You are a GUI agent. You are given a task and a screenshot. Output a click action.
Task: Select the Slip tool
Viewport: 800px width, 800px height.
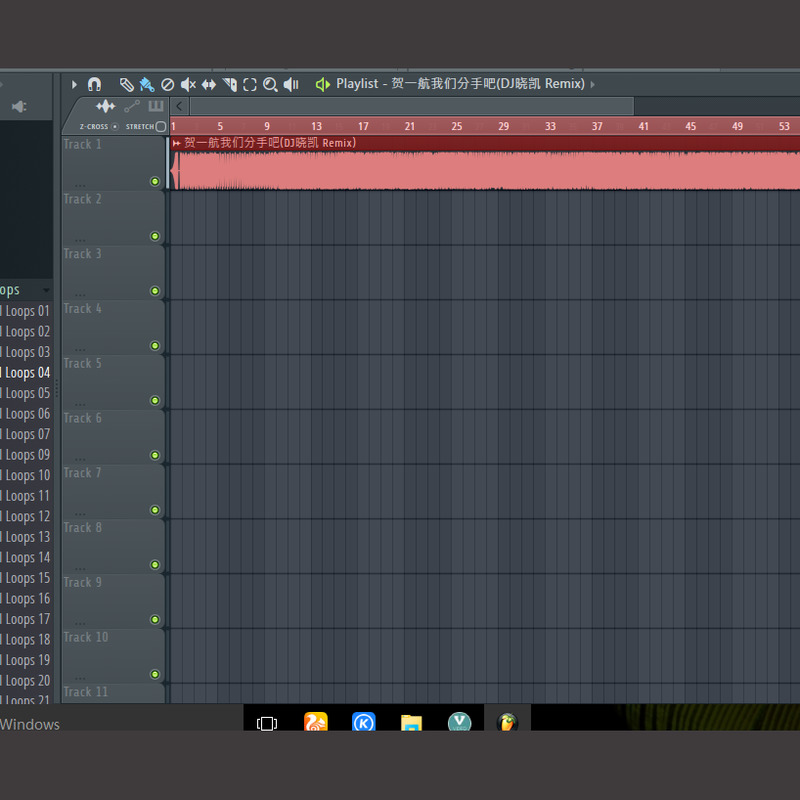point(209,85)
